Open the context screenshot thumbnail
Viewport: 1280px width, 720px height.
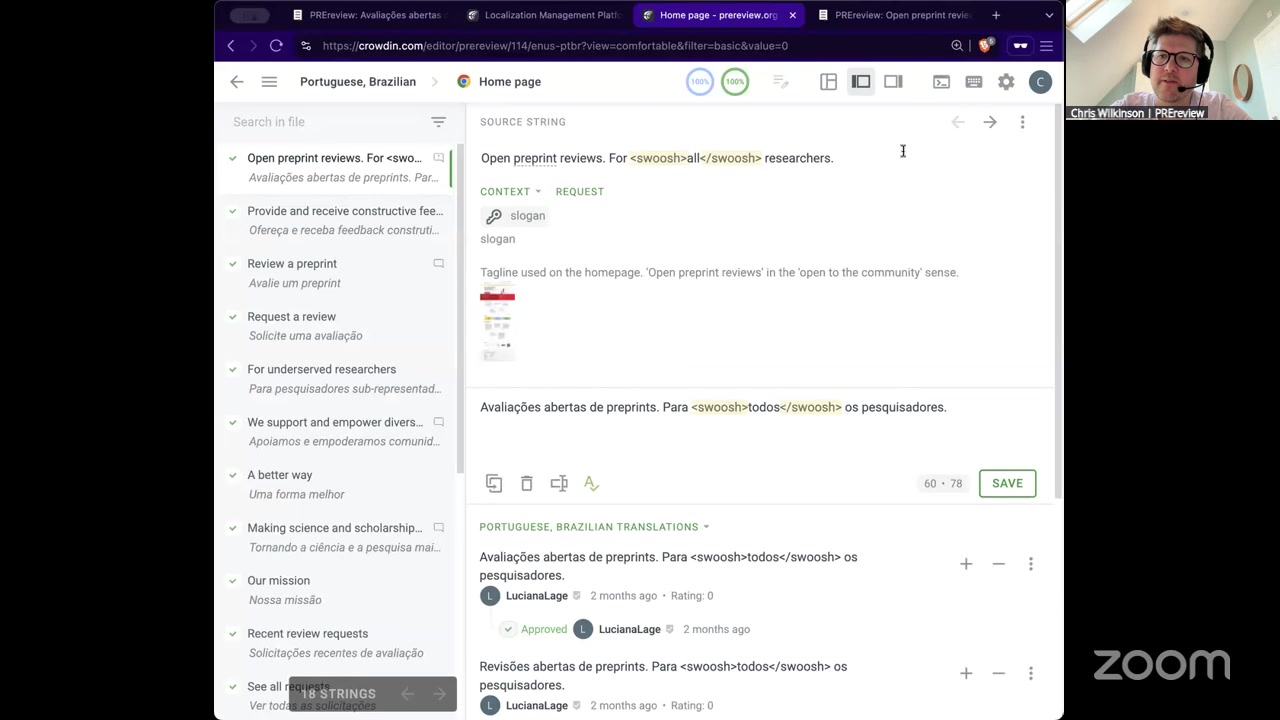tap(497, 322)
